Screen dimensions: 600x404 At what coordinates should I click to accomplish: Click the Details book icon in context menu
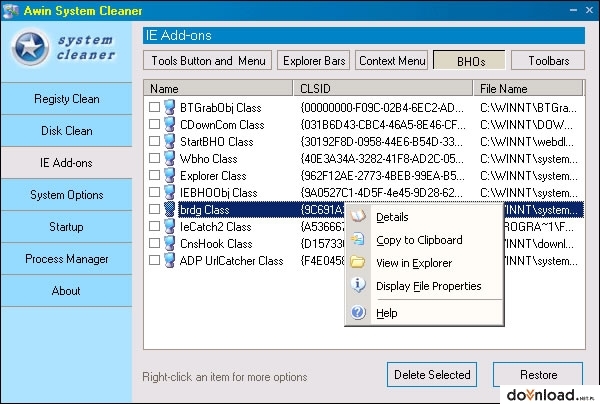point(358,217)
